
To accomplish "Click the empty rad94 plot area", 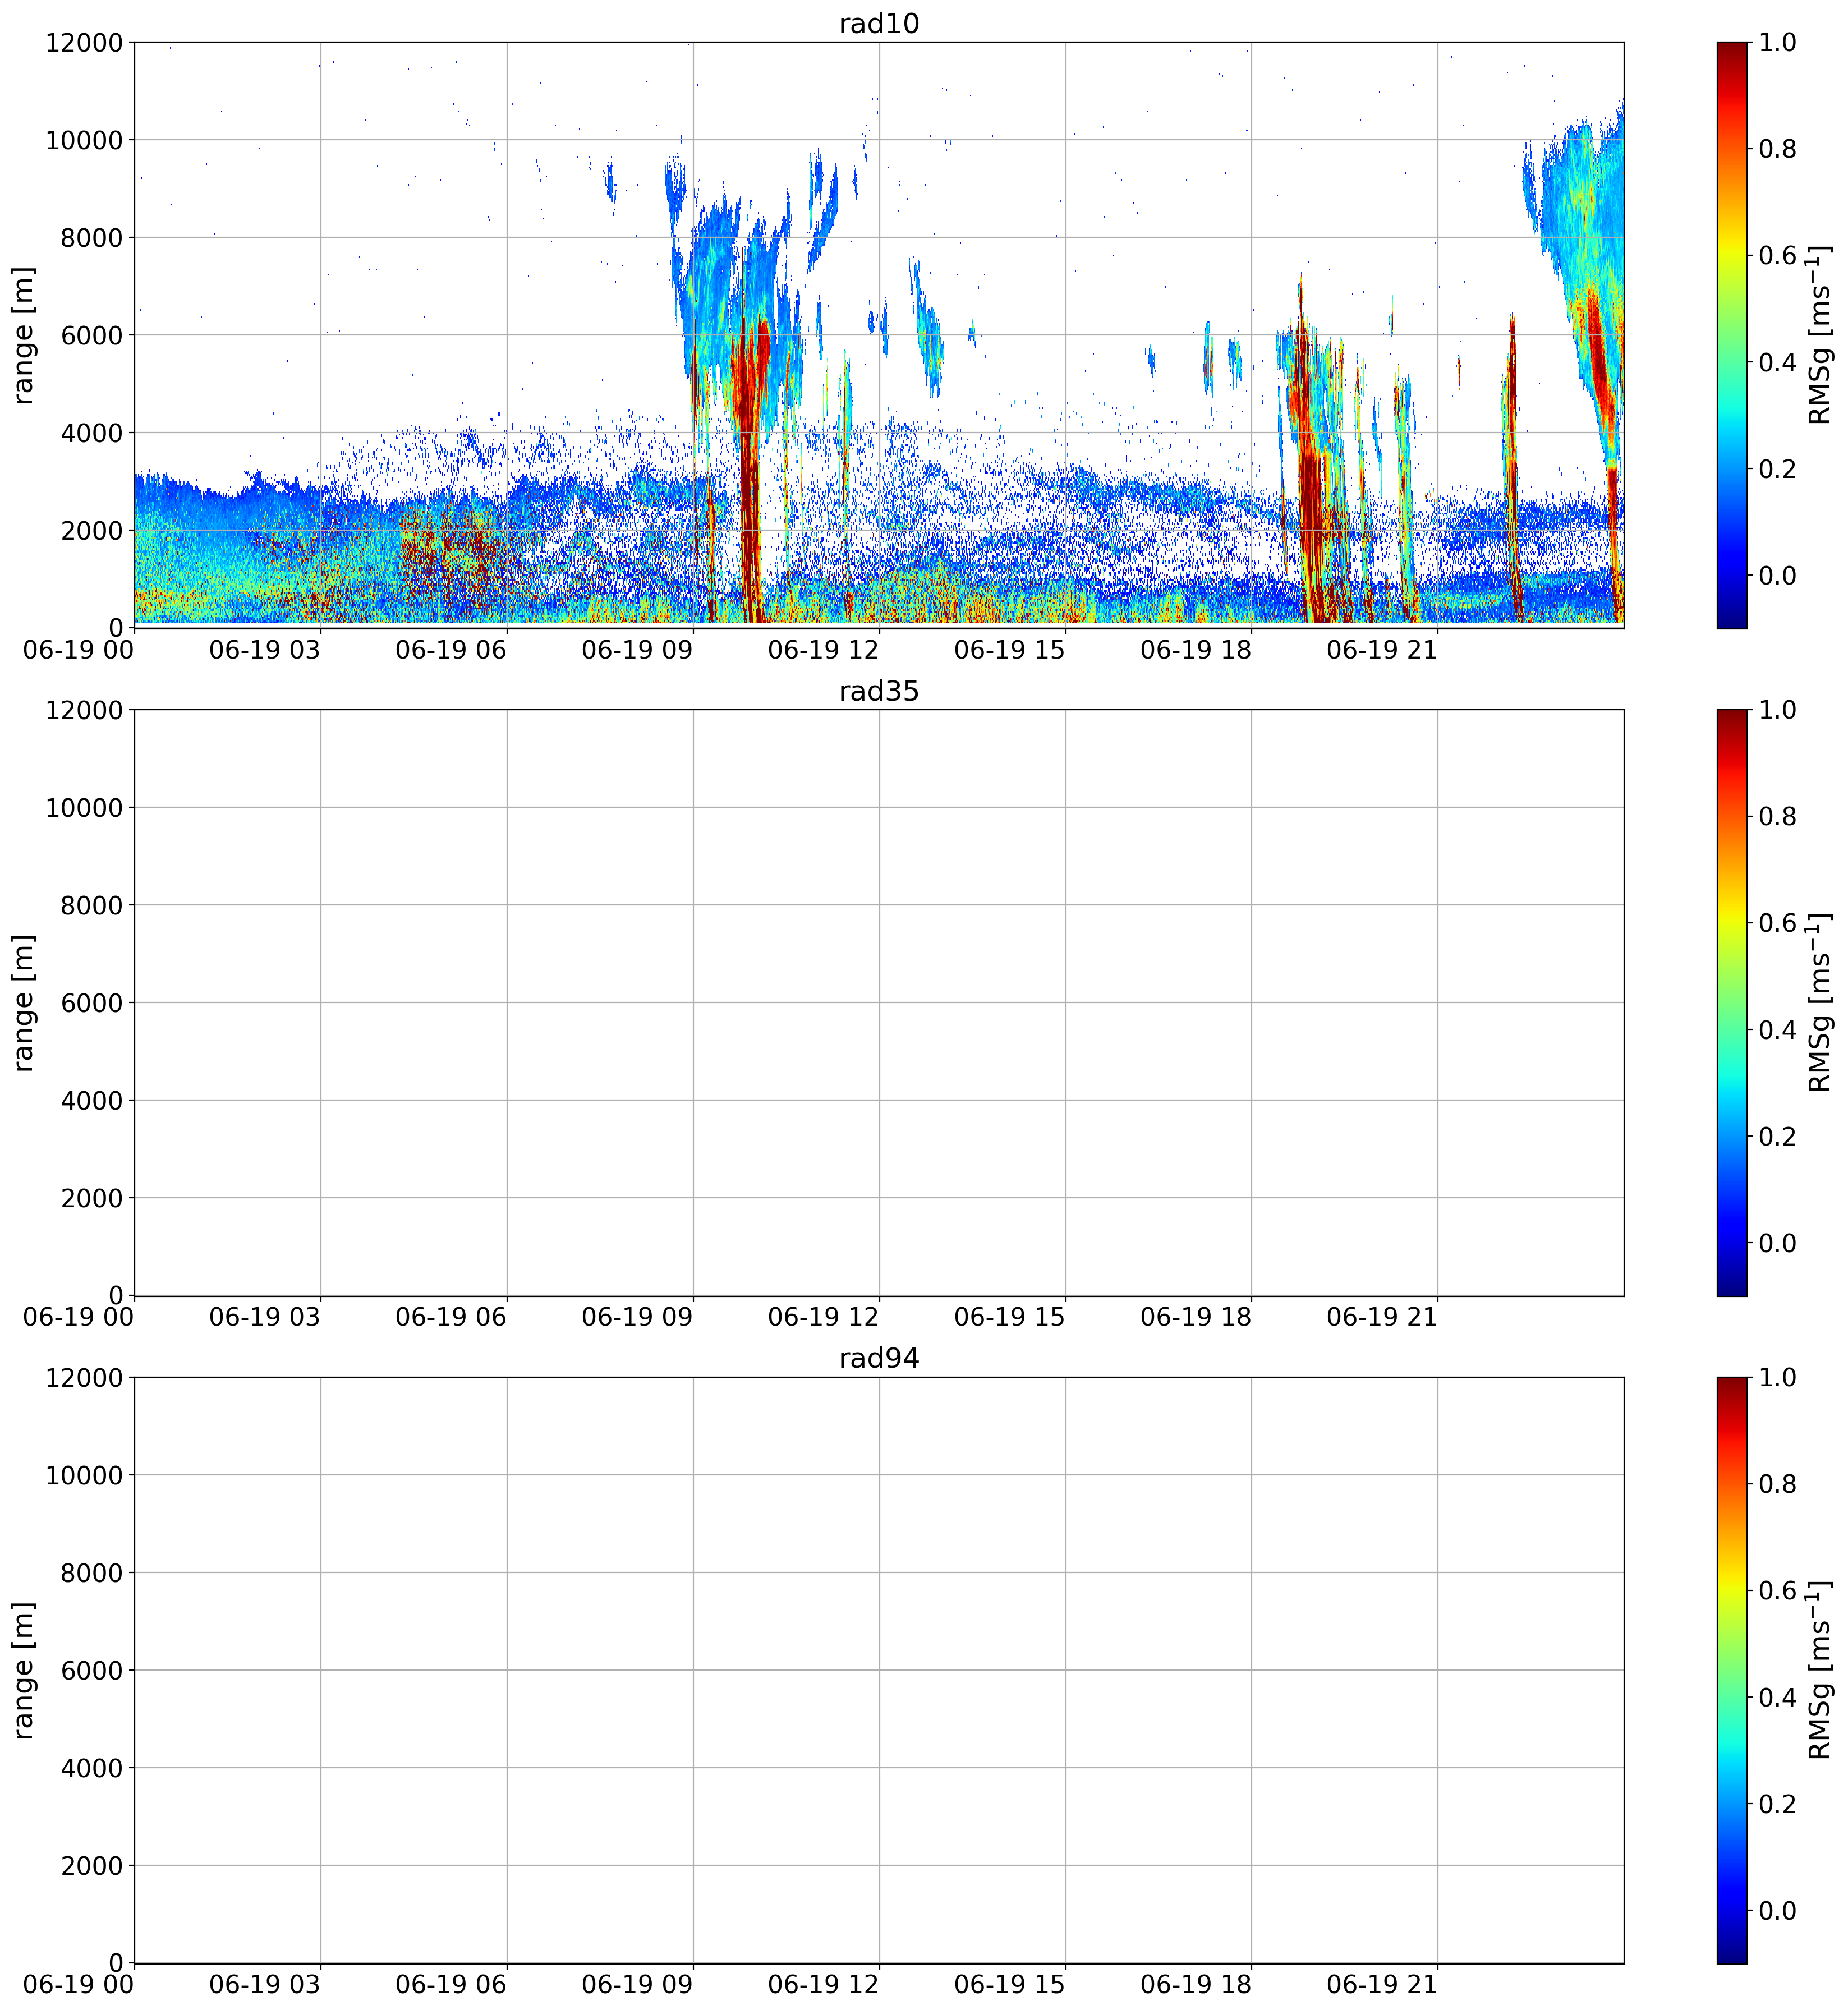I will point(879,1670).
